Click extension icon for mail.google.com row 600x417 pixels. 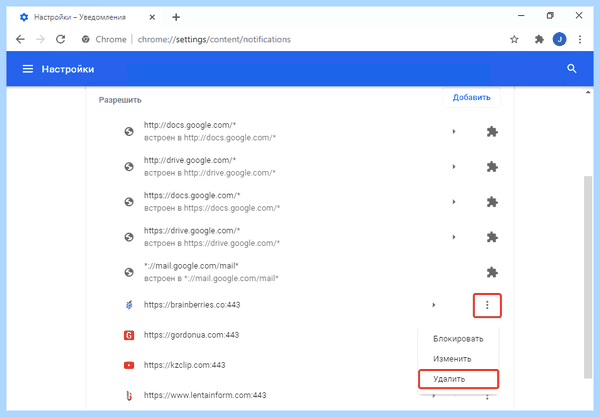492,272
